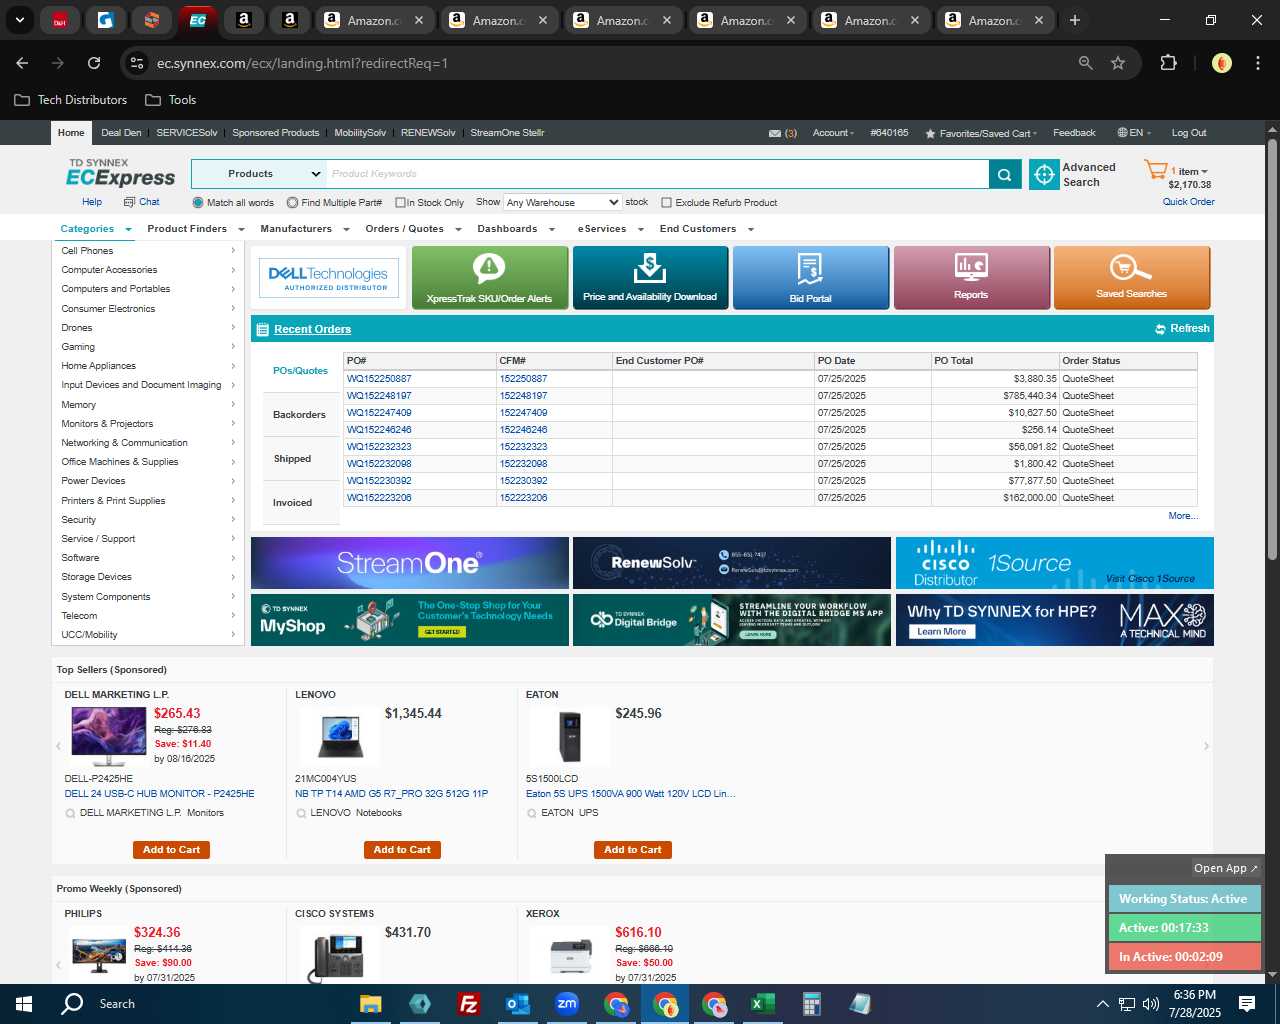Bookmark this page with star icon

tap(1118, 63)
